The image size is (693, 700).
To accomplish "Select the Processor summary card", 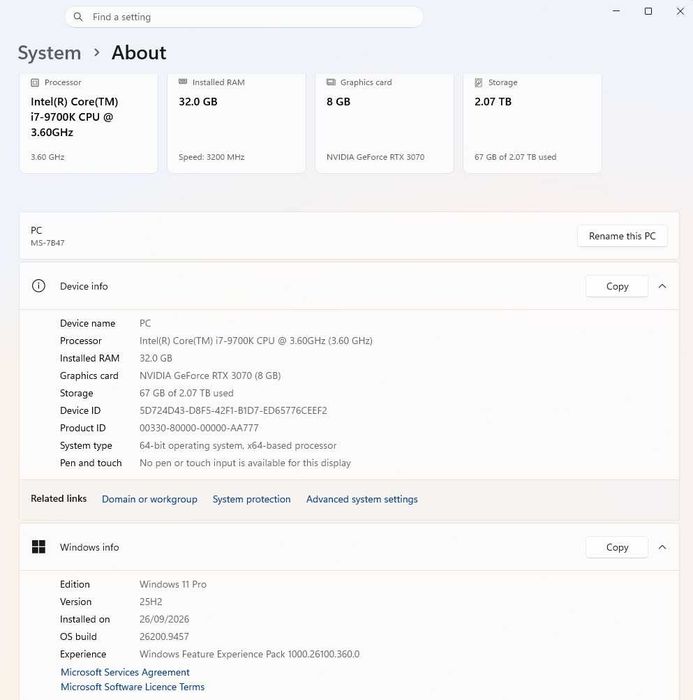I will click(88, 123).
